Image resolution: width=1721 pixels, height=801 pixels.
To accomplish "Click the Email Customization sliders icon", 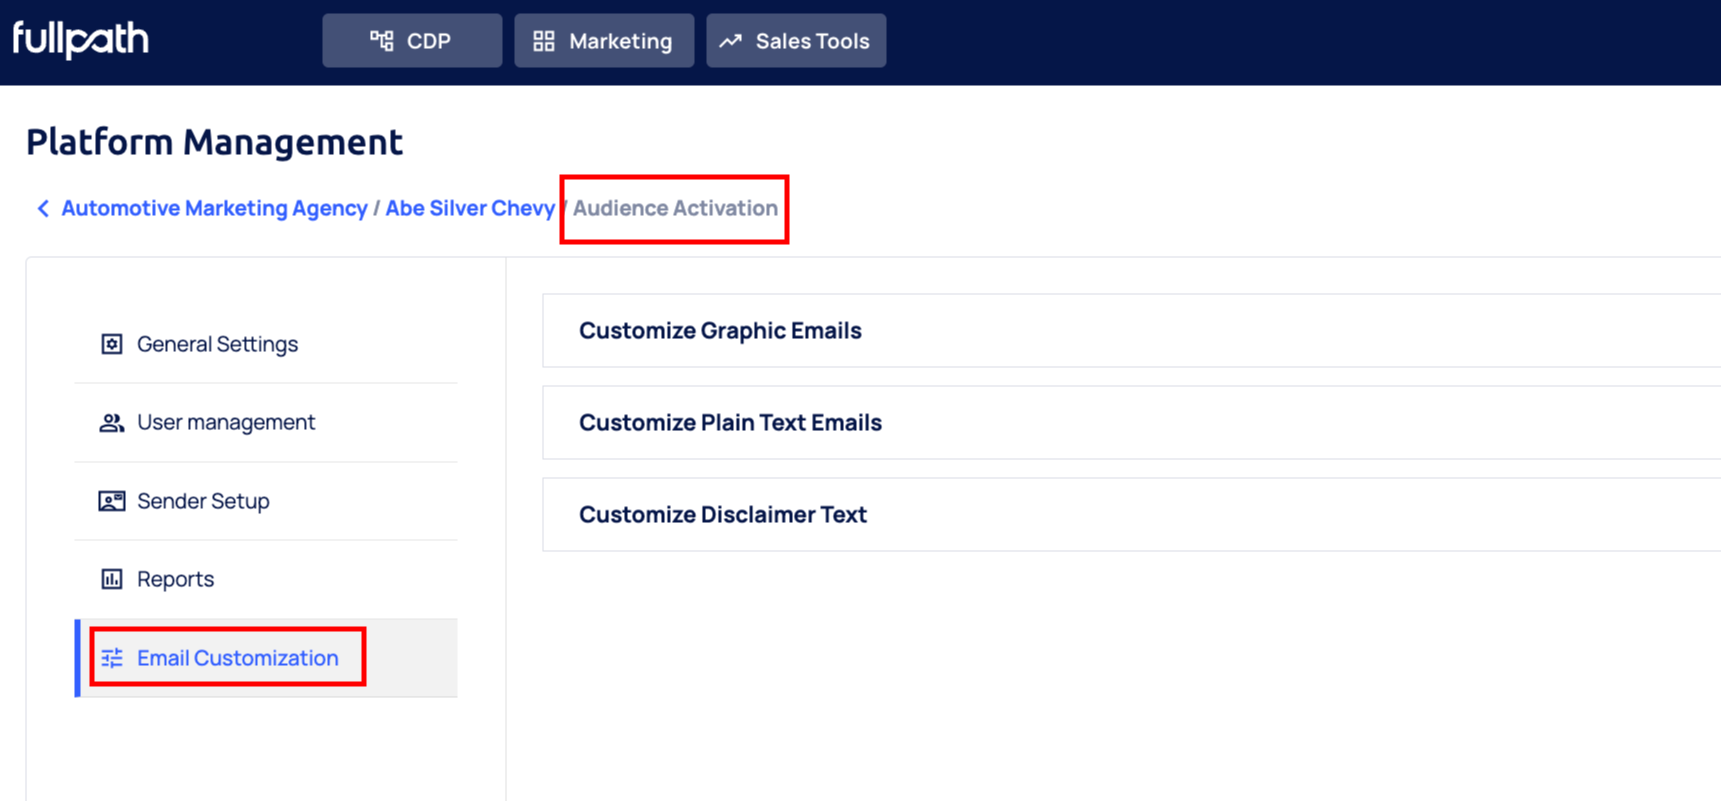I will click(112, 658).
